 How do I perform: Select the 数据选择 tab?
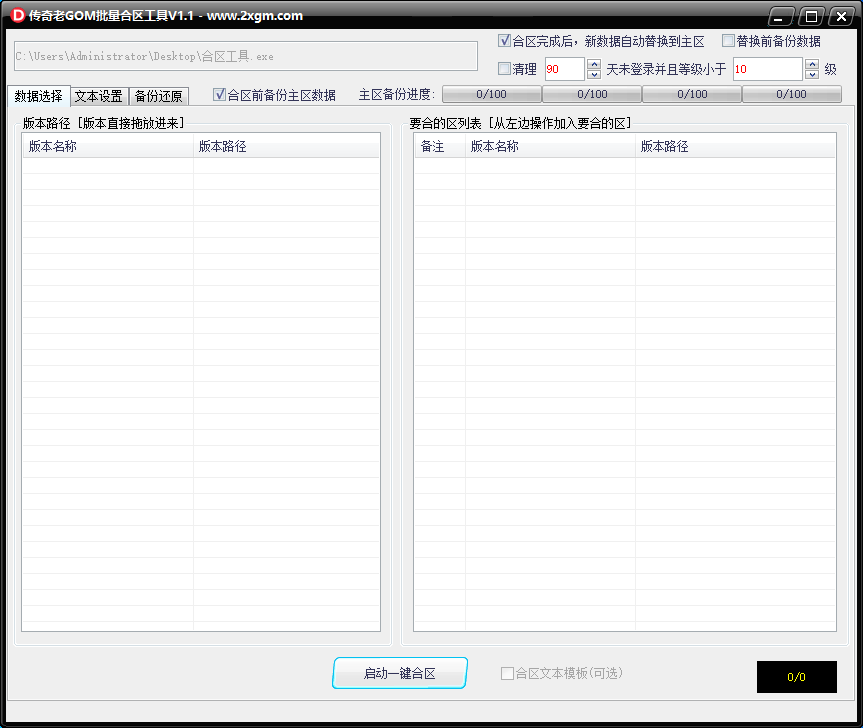coord(38,96)
